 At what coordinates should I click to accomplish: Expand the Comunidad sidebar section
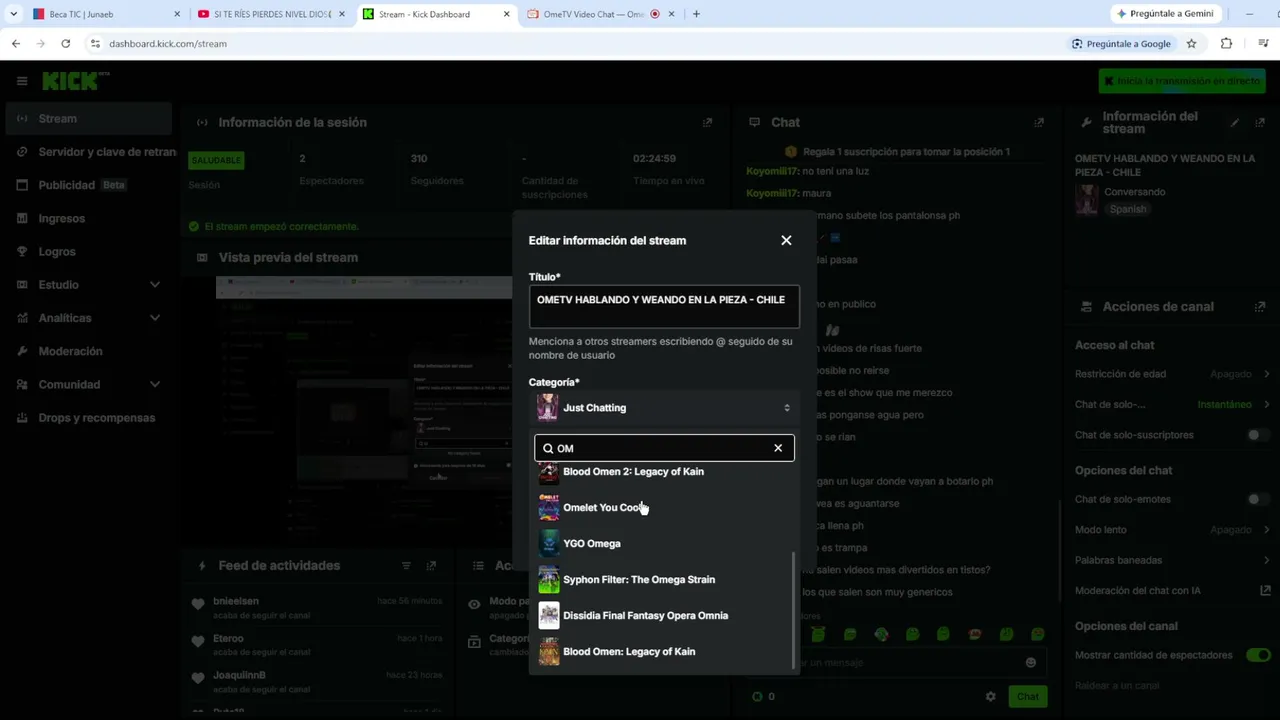point(155,385)
